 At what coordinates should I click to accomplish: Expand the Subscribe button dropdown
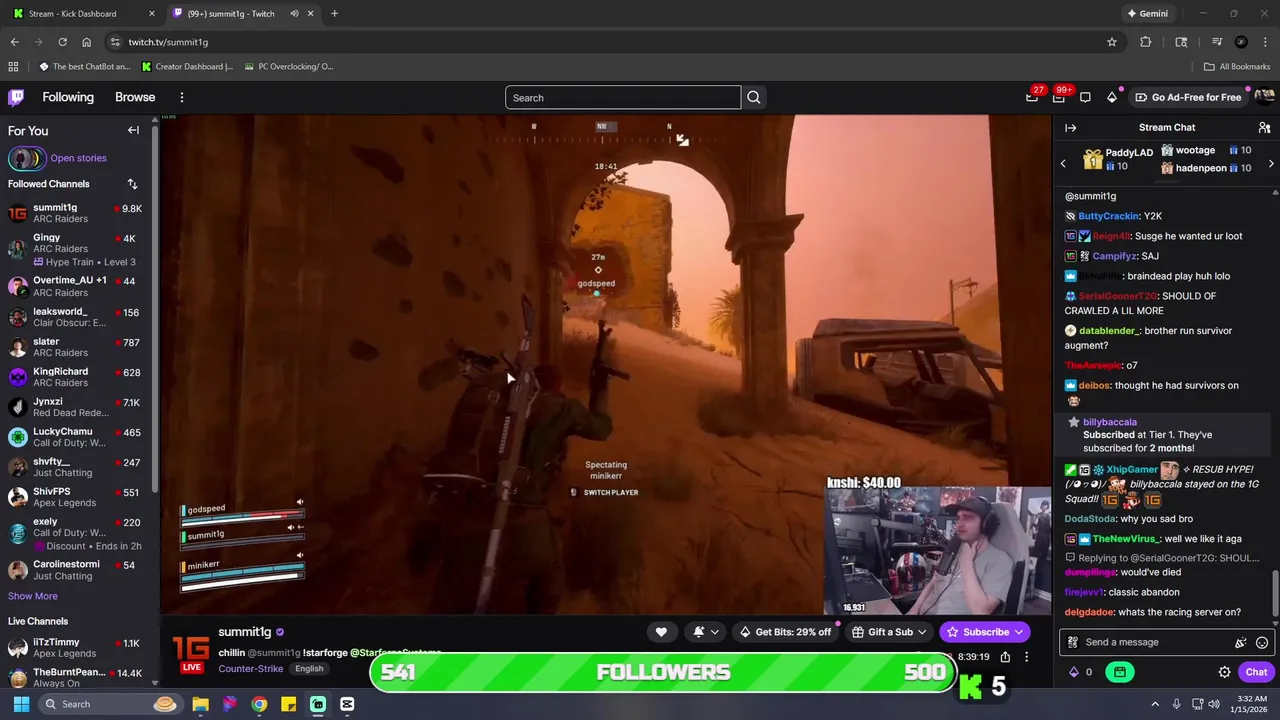[x=1018, y=632]
